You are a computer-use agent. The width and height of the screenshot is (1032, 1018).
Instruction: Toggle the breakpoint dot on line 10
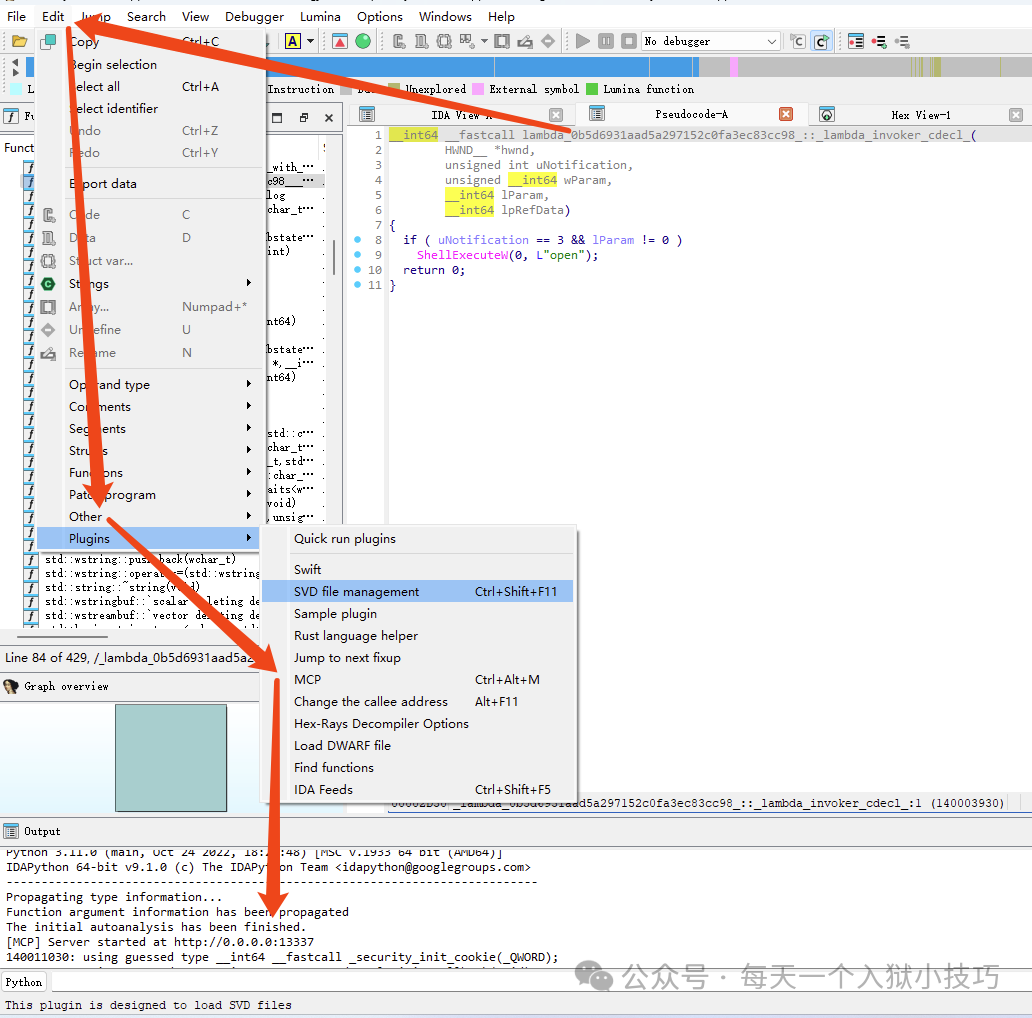point(358,270)
